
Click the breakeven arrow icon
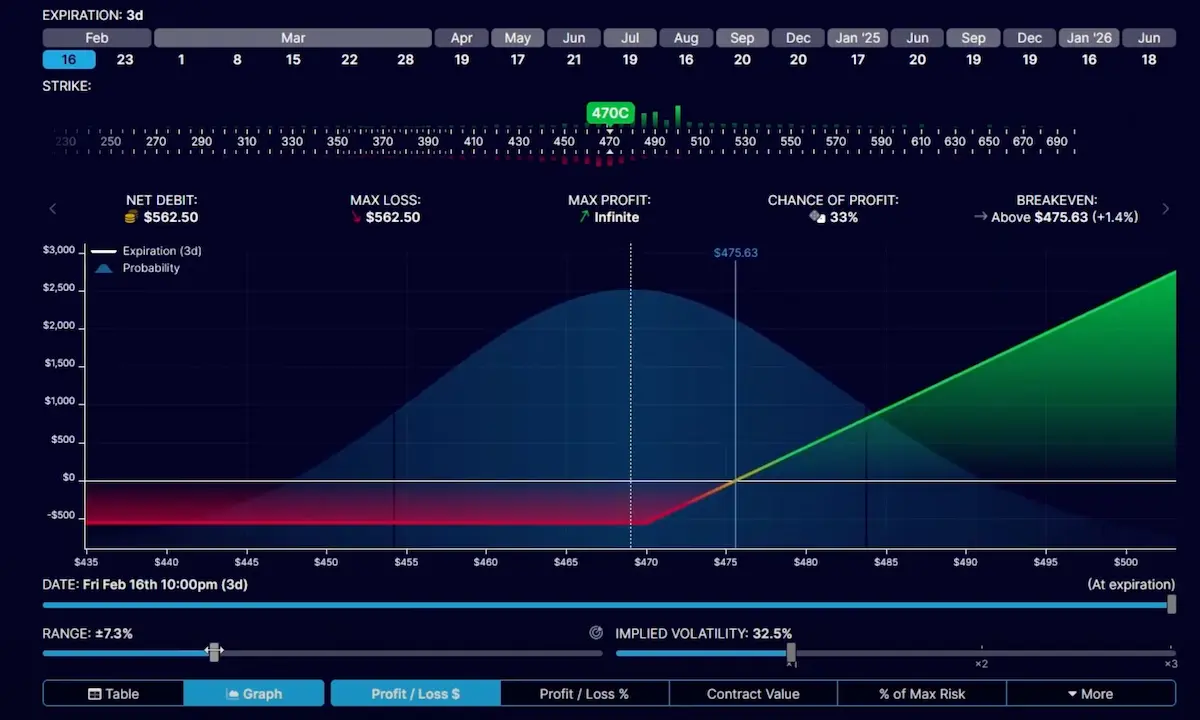point(980,217)
